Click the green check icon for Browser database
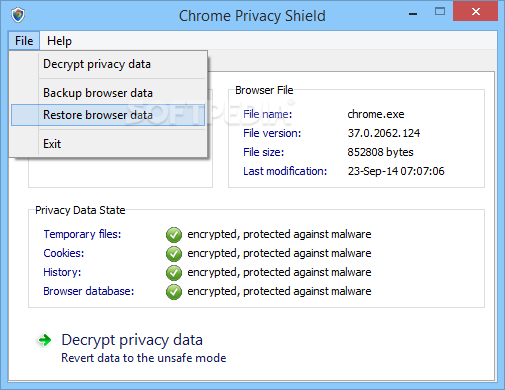Image resolution: width=505 pixels, height=390 pixels. [174, 292]
